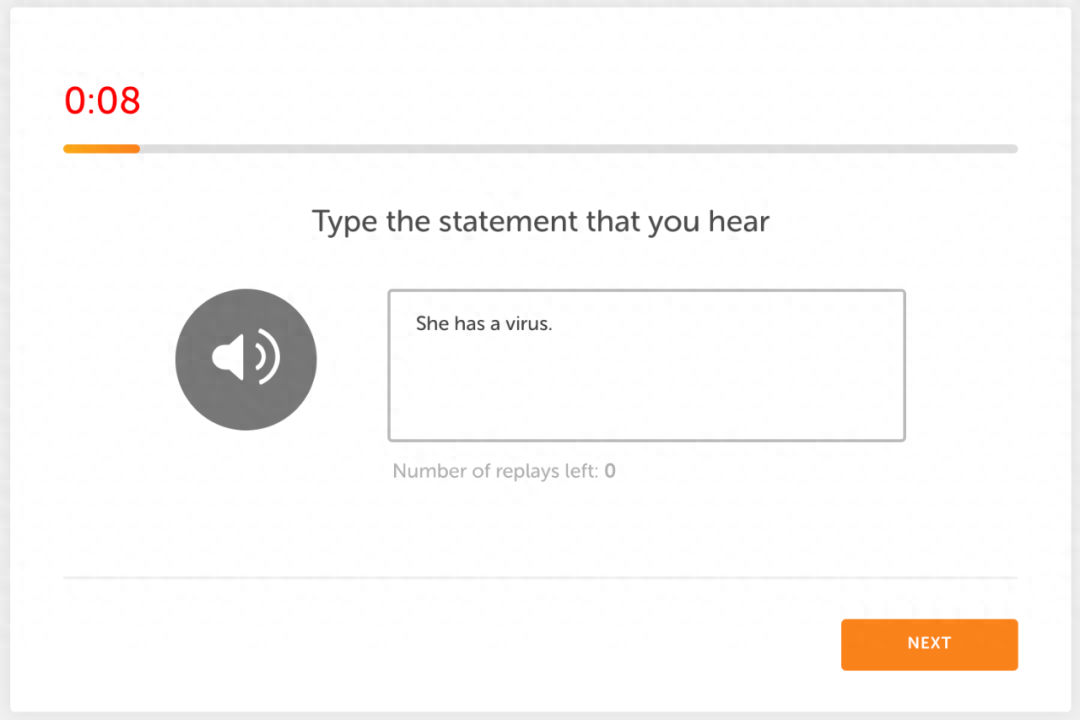Click the 'Type the statement that you hear' heading
Viewport: 1080px width, 720px height.
(x=541, y=222)
